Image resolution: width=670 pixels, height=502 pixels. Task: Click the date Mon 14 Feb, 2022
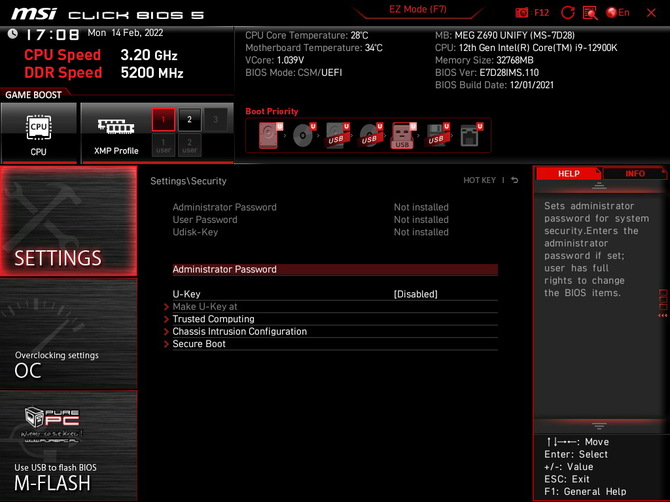point(125,33)
